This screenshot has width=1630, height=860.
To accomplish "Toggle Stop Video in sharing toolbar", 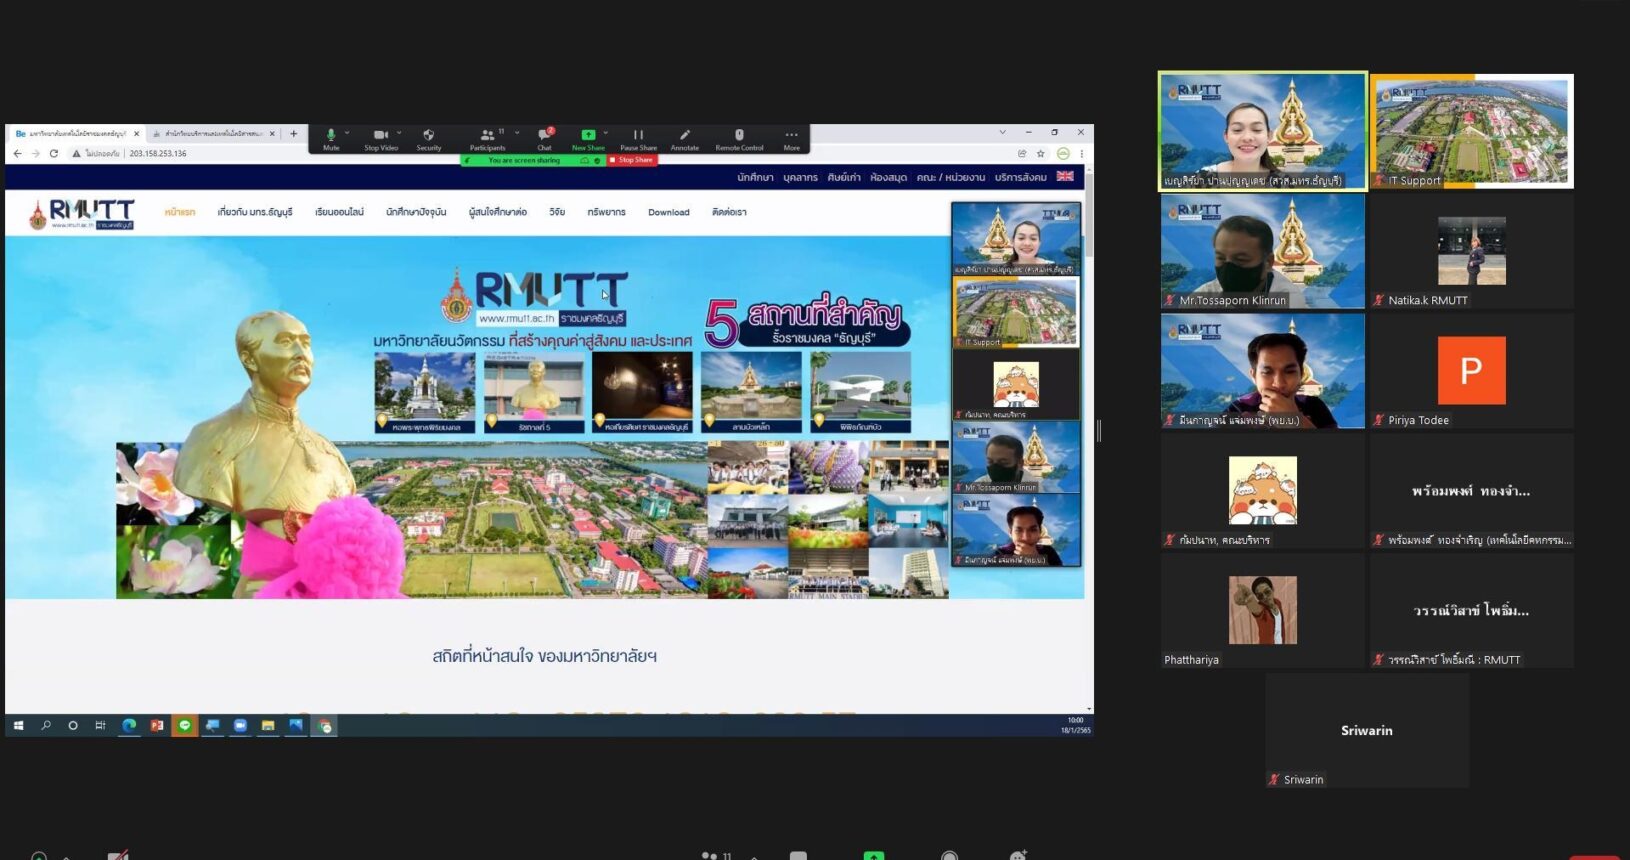I will (380, 139).
